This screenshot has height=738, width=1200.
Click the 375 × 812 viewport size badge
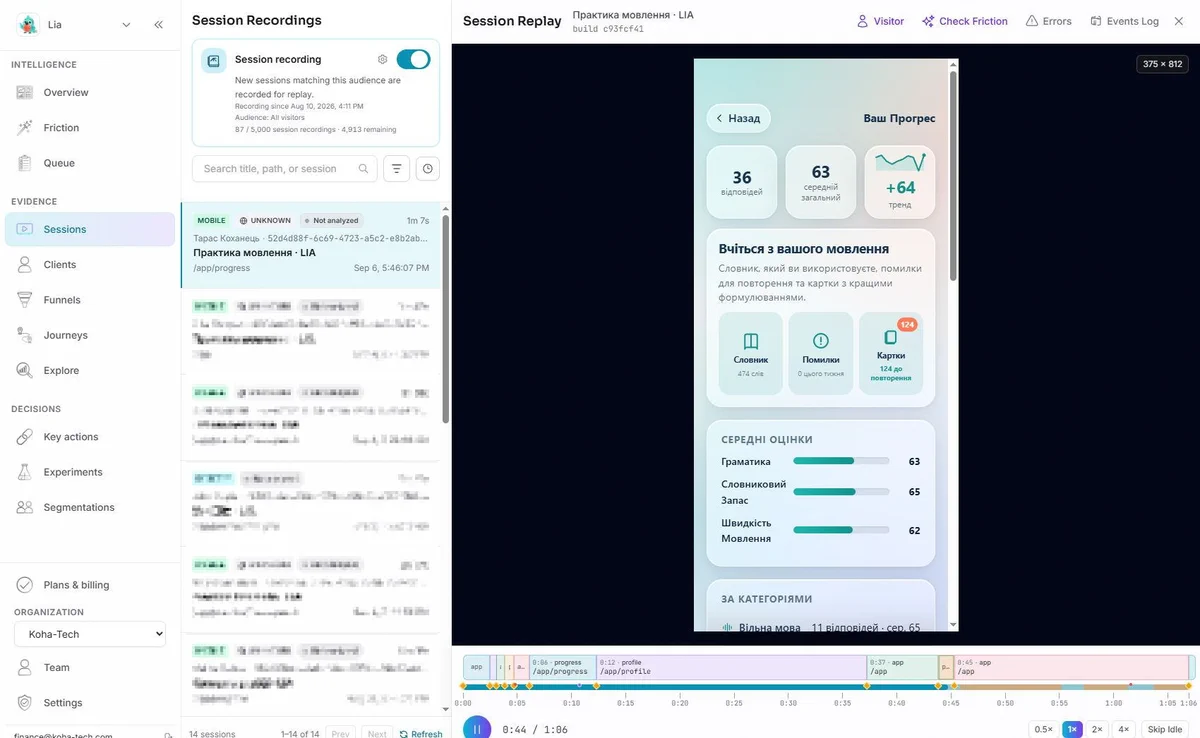point(1162,64)
